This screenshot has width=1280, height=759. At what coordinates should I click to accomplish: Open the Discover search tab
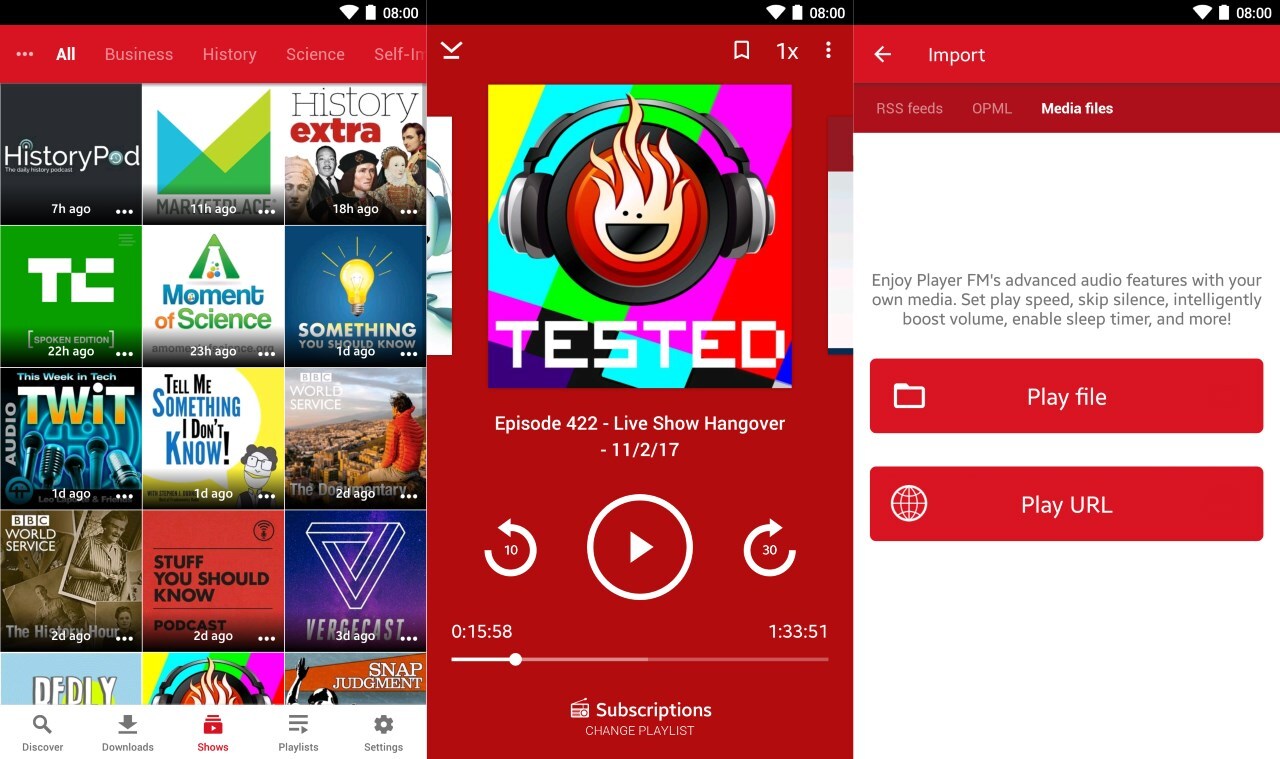(x=42, y=732)
